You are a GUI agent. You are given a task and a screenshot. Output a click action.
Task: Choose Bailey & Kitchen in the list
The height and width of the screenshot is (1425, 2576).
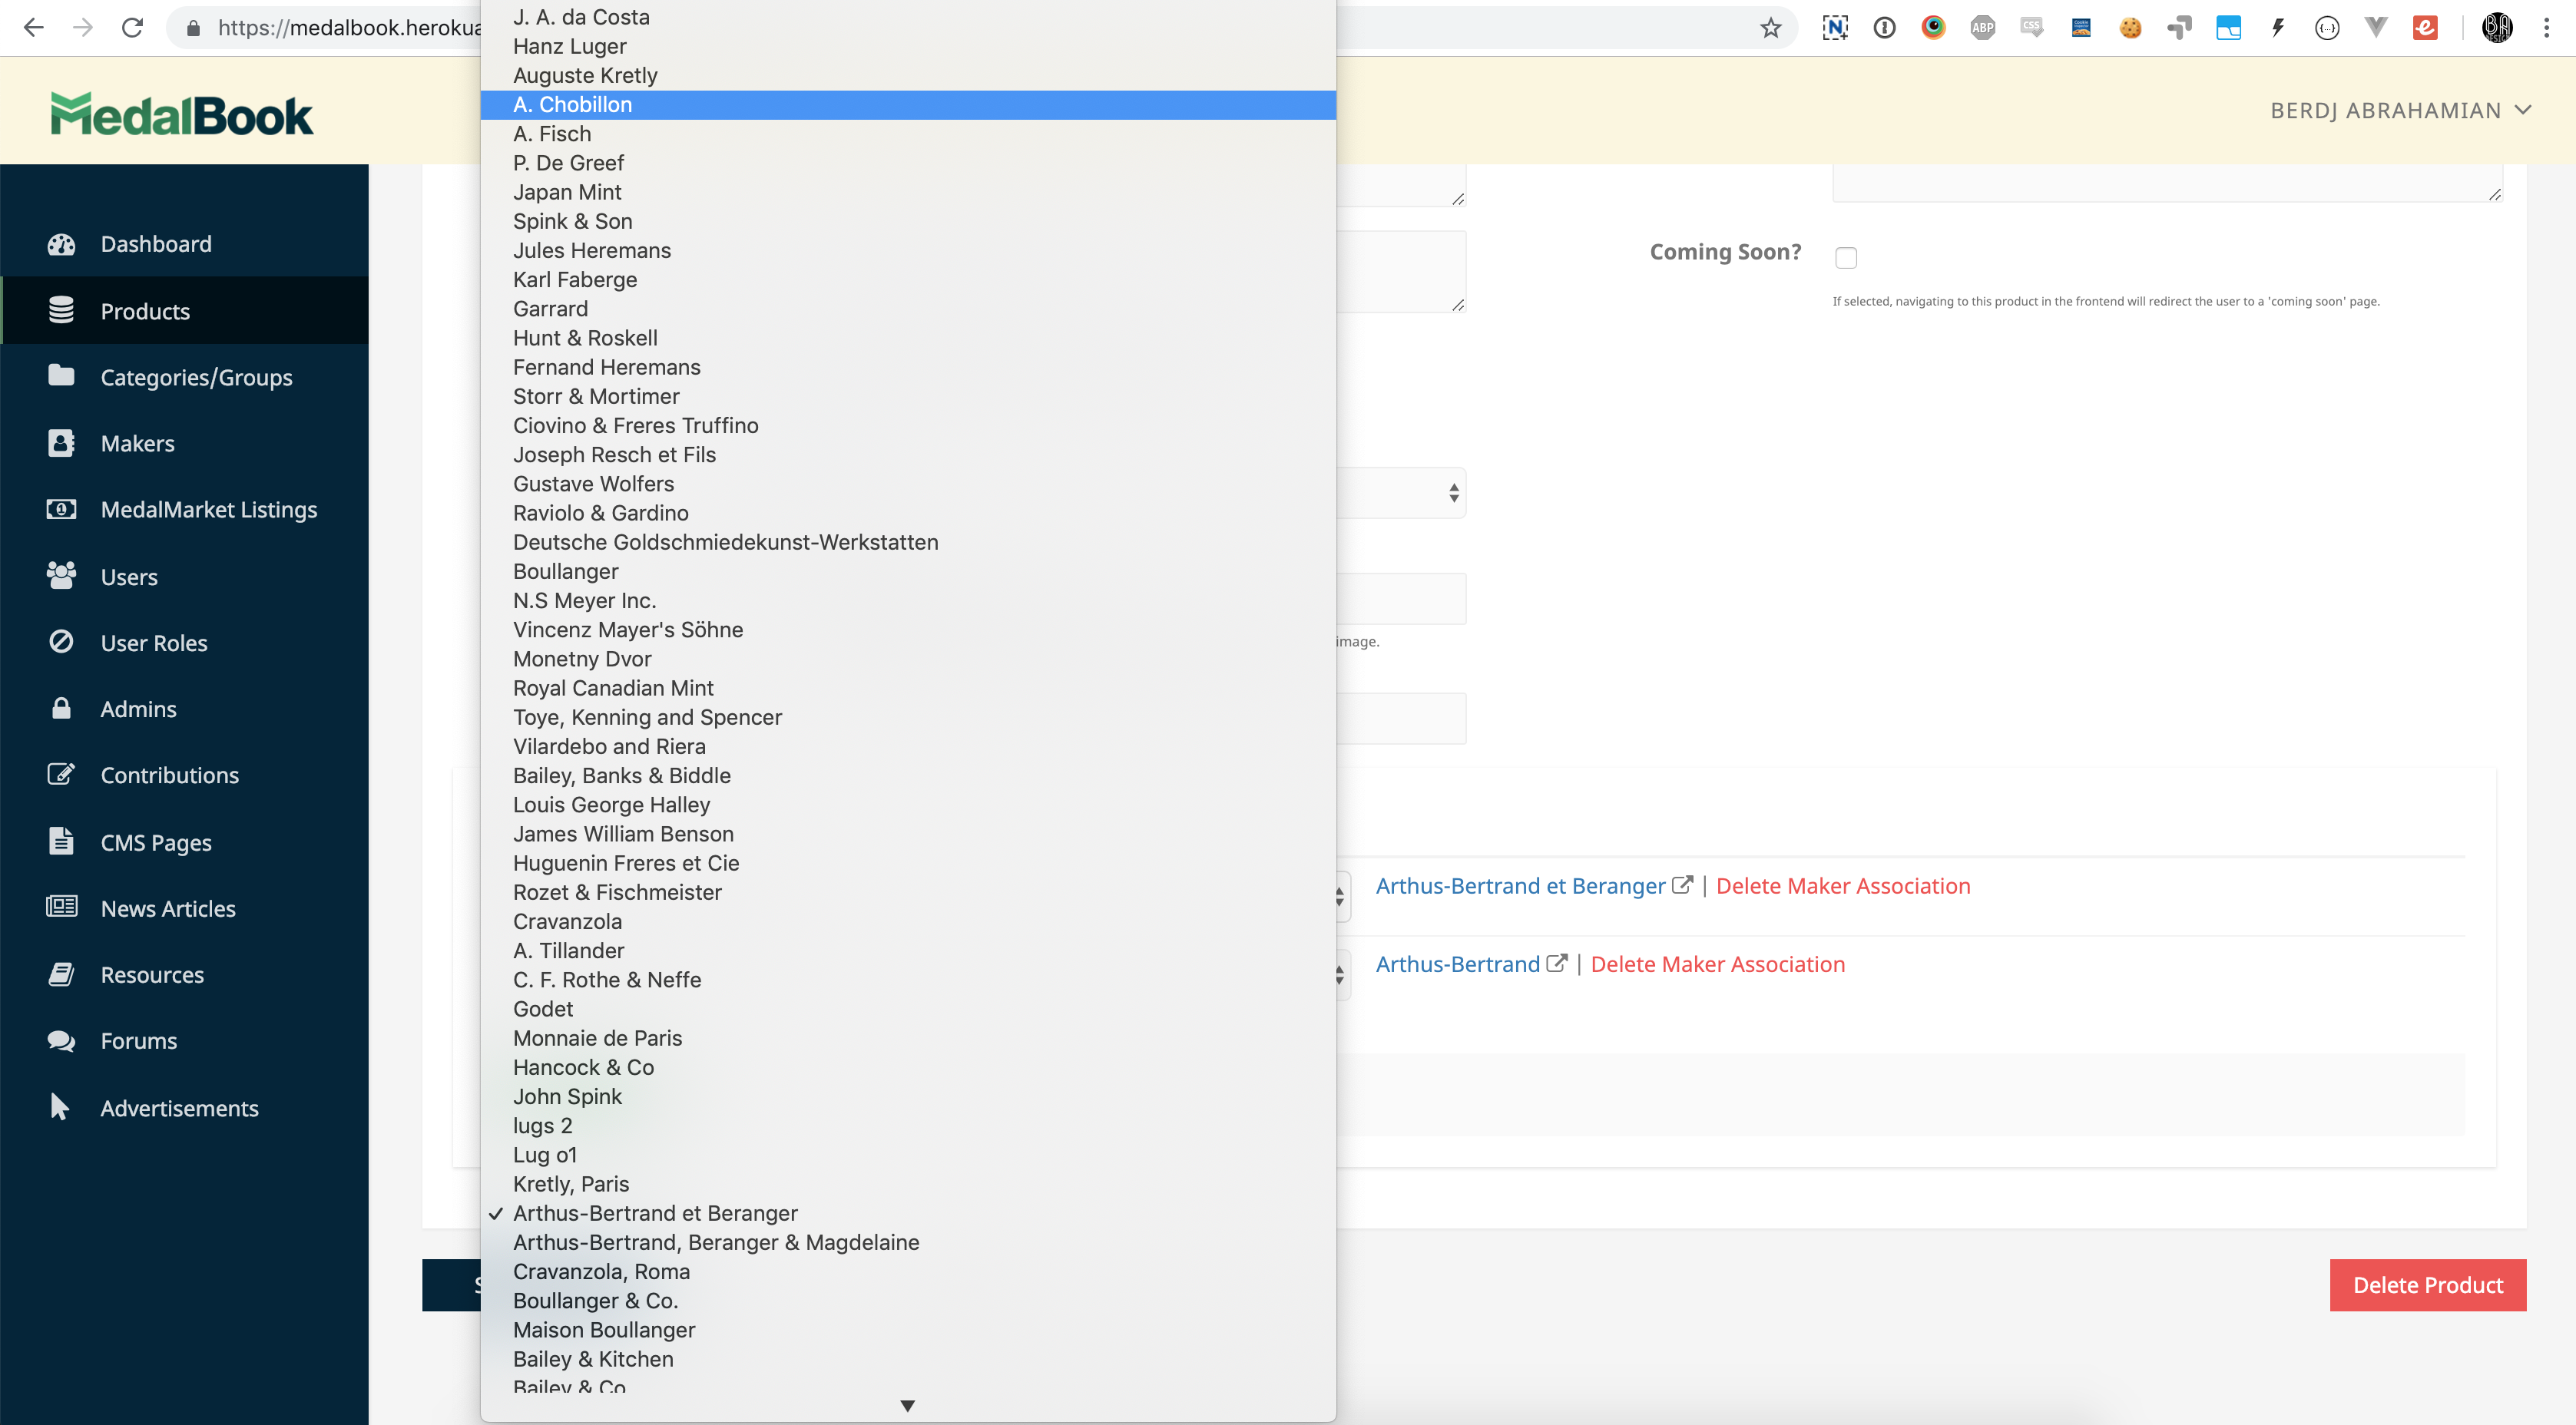[908, 1358]
